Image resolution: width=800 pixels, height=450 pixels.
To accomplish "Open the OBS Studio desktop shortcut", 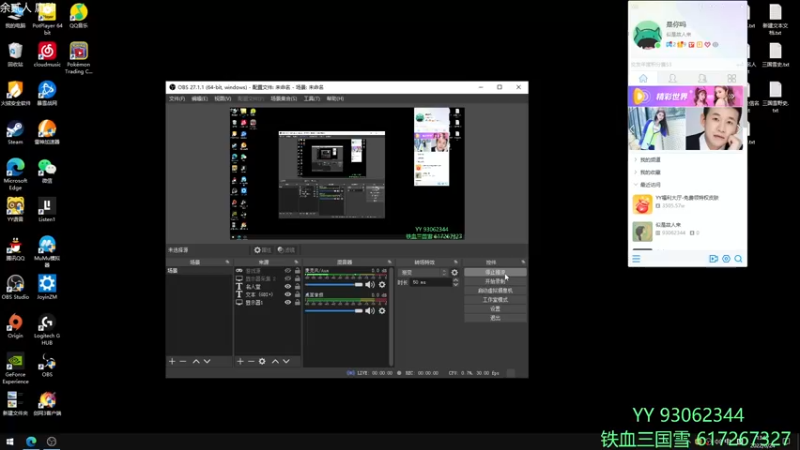I will click(15, 287).
